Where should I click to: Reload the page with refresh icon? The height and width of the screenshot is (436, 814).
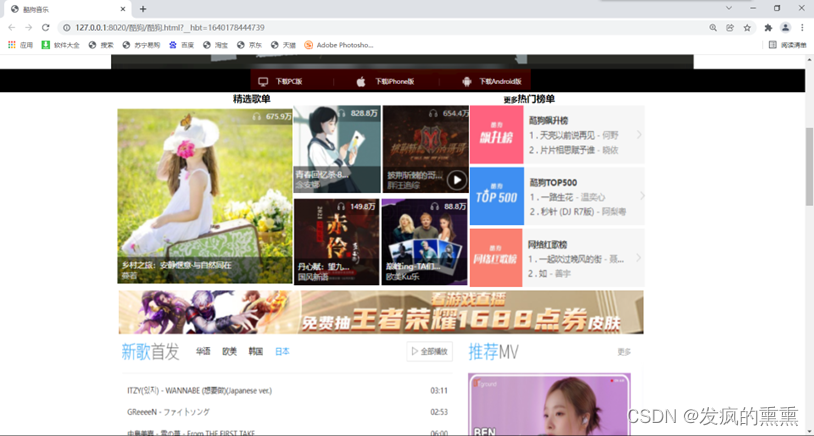[x=46, y=28]
